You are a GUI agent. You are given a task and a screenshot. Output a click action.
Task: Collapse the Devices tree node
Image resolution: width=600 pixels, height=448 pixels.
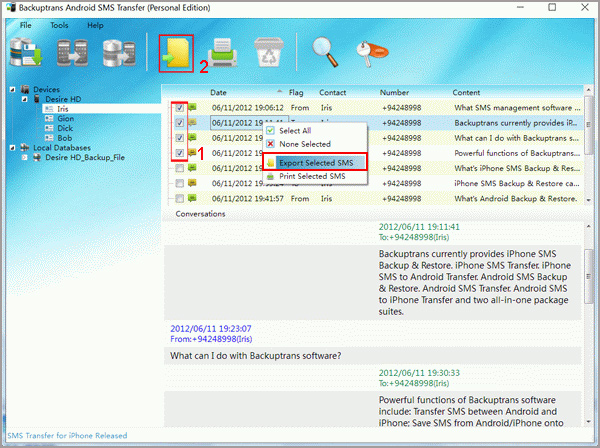[x=13, y=90]
